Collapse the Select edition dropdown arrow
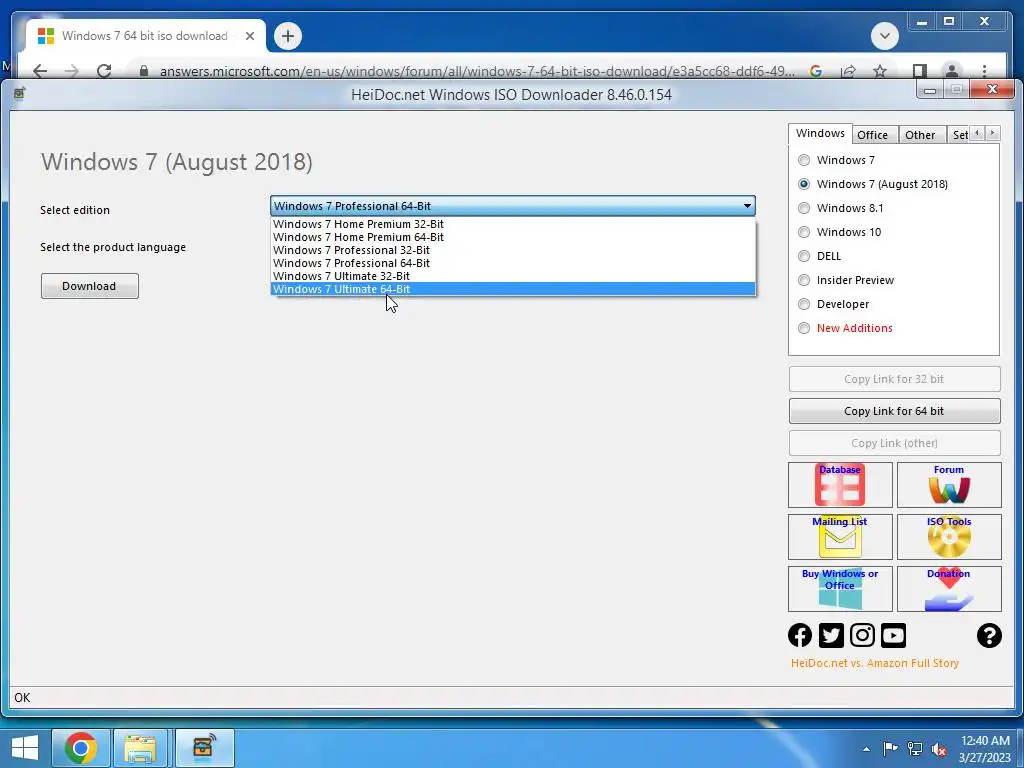This screenshot has height=768, width=1024. click(747, 206)
